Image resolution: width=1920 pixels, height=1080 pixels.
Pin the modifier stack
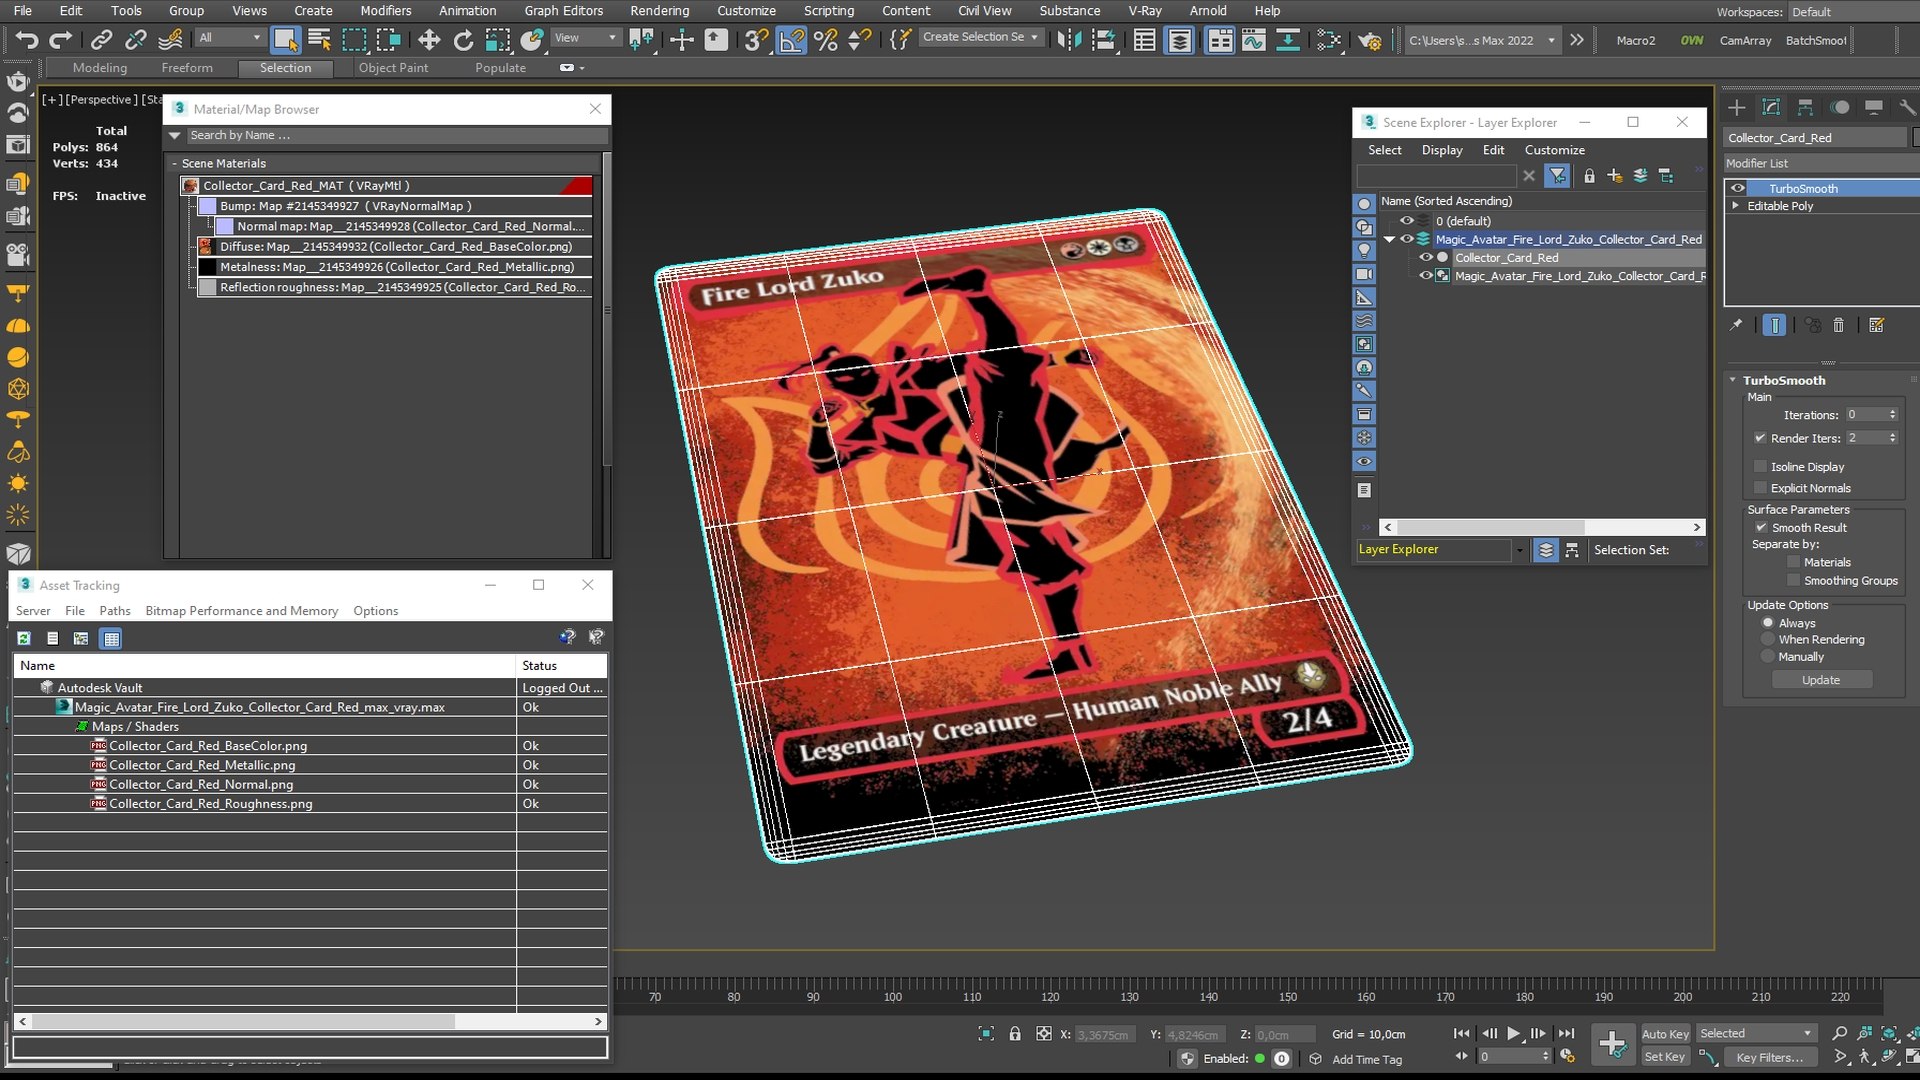[1736, 325]
